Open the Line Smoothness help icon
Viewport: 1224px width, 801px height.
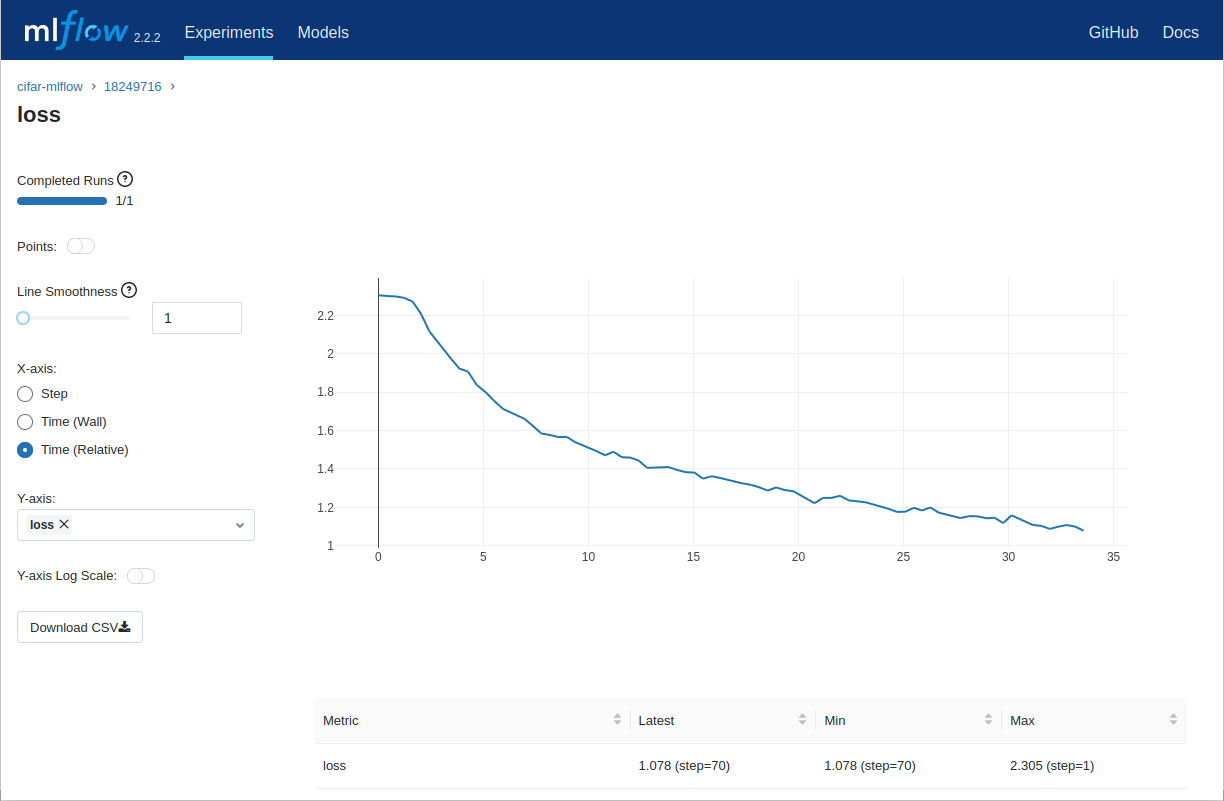pyautogui.click(x=129, y=290)
